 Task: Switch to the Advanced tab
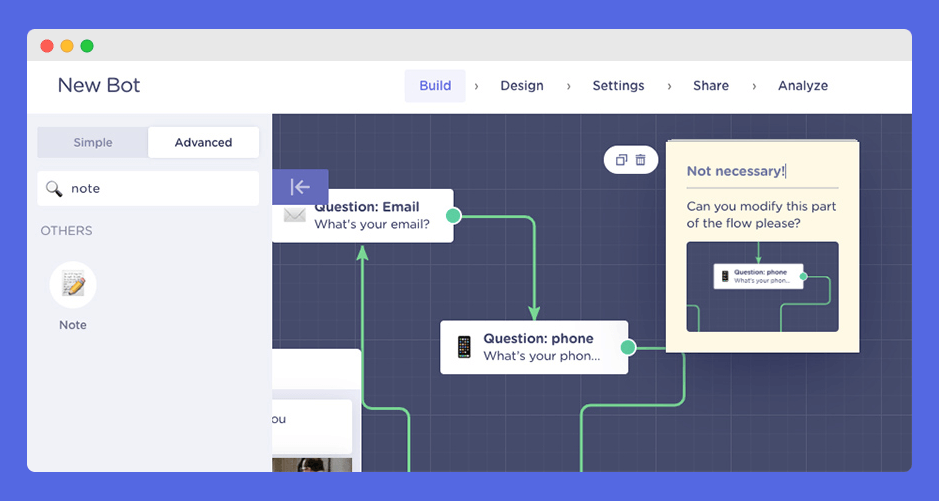click(x=204, y=142)
